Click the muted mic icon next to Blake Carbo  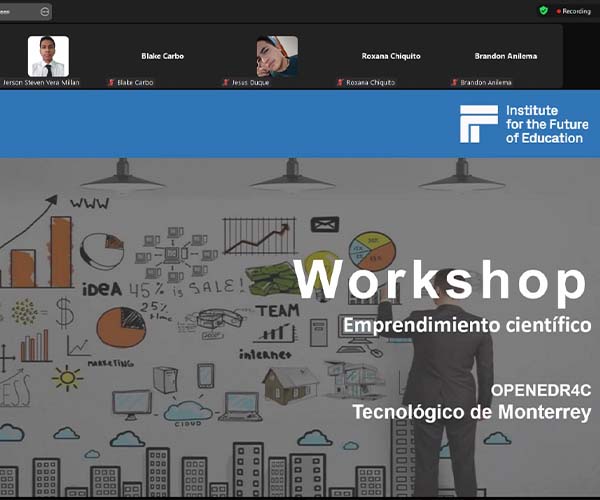111,82
